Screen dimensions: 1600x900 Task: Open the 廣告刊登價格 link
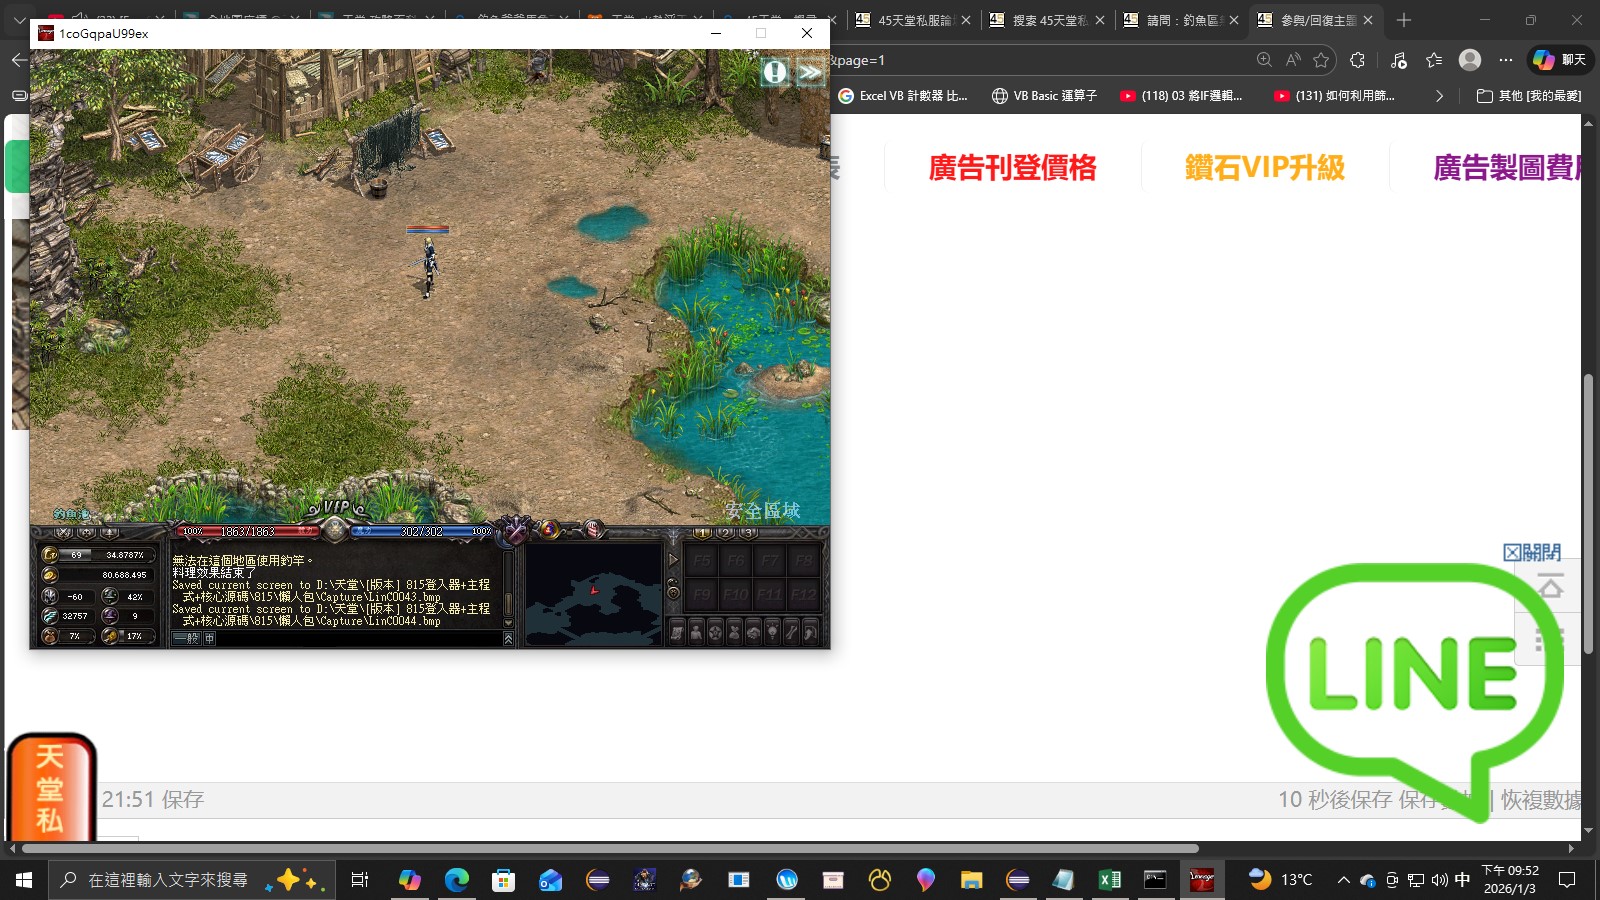tap(1012, 167)
